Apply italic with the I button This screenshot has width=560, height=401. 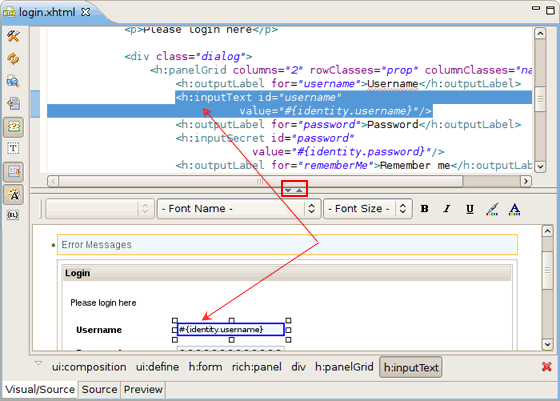coord(447,209)
